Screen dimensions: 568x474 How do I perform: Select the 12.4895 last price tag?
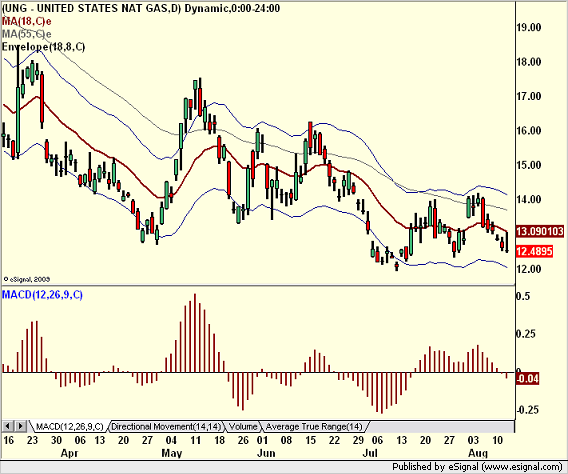tap(534, 251)
